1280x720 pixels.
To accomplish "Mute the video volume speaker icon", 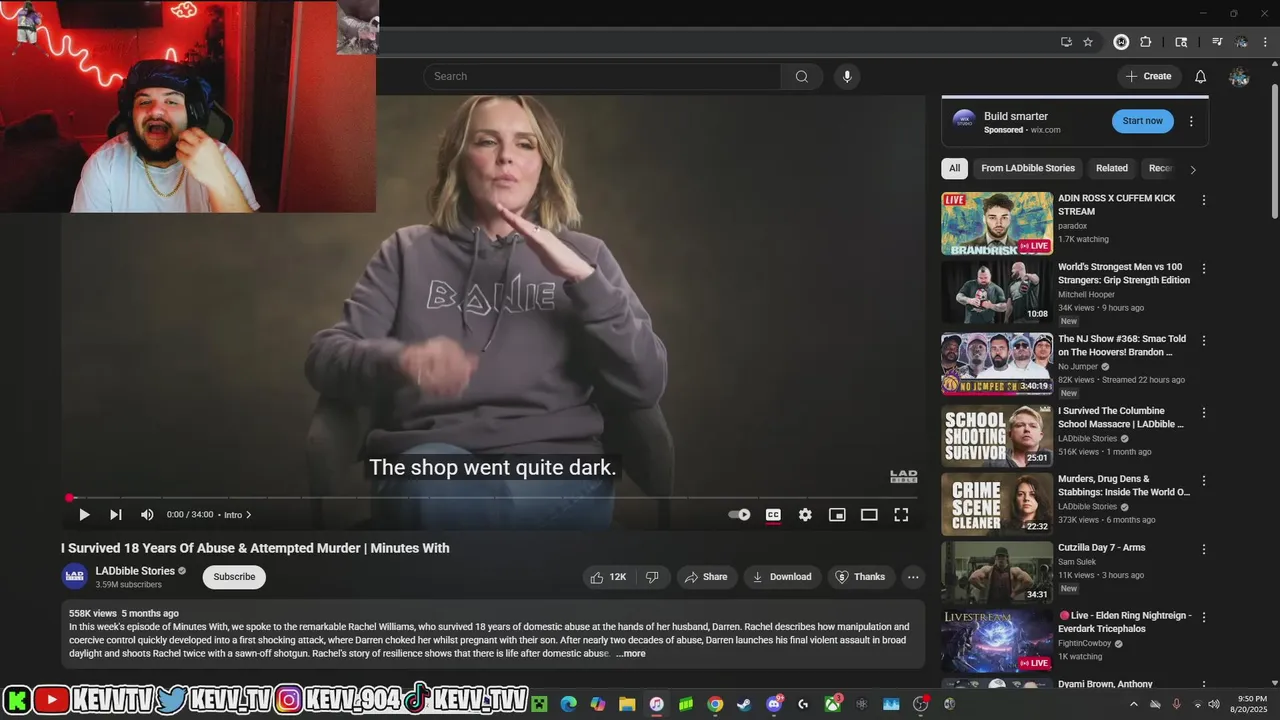I will 147,515.
